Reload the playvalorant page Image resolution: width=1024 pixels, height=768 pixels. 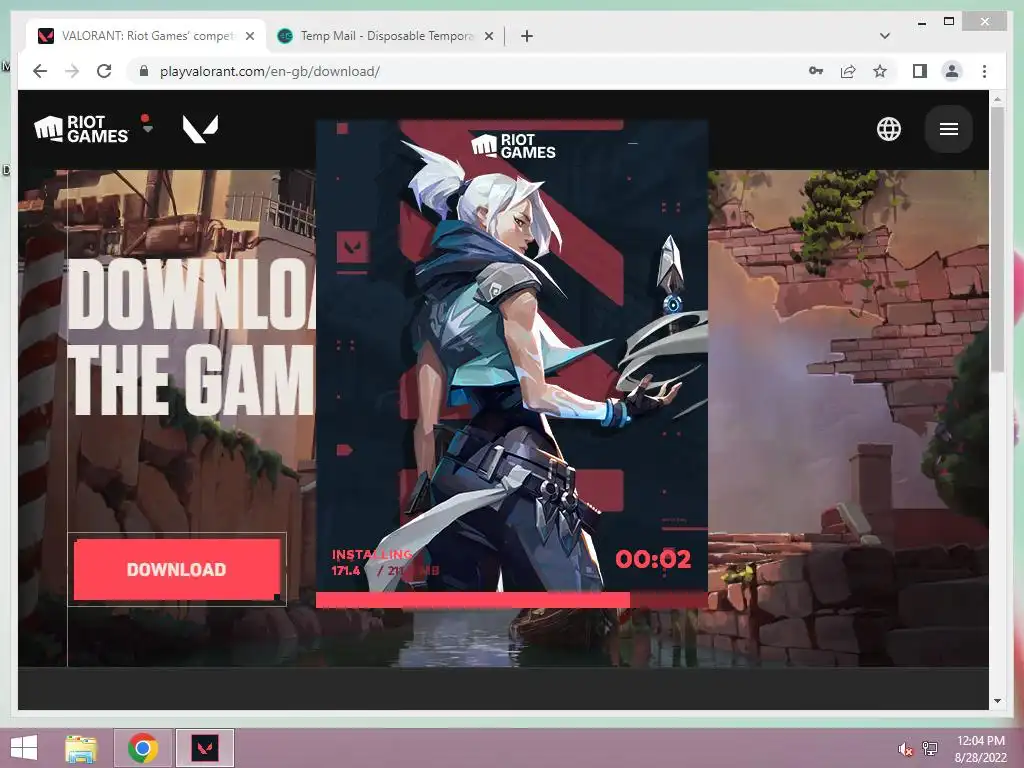104,71
